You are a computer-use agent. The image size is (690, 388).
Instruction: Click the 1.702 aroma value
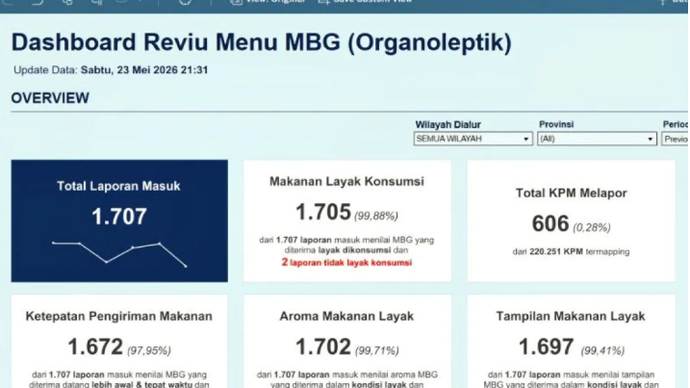tap(323, 347)
